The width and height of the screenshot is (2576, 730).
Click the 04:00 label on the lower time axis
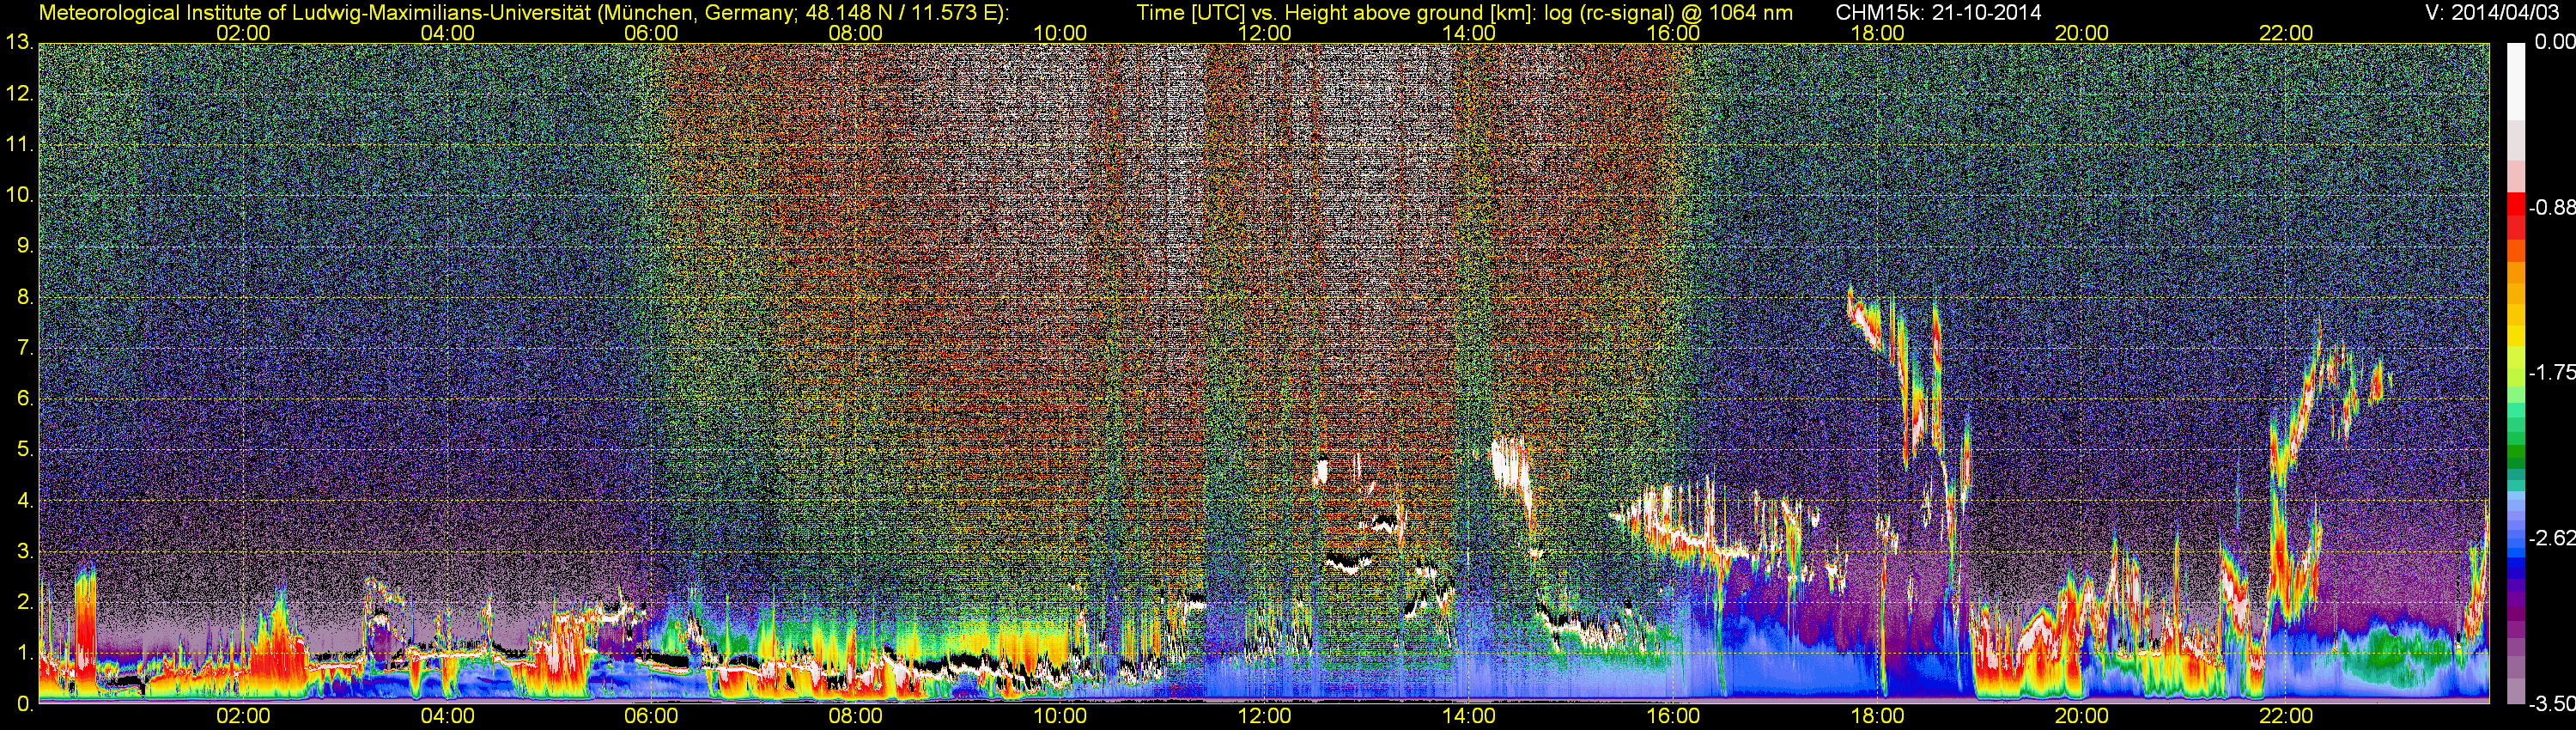coord(447,717)
